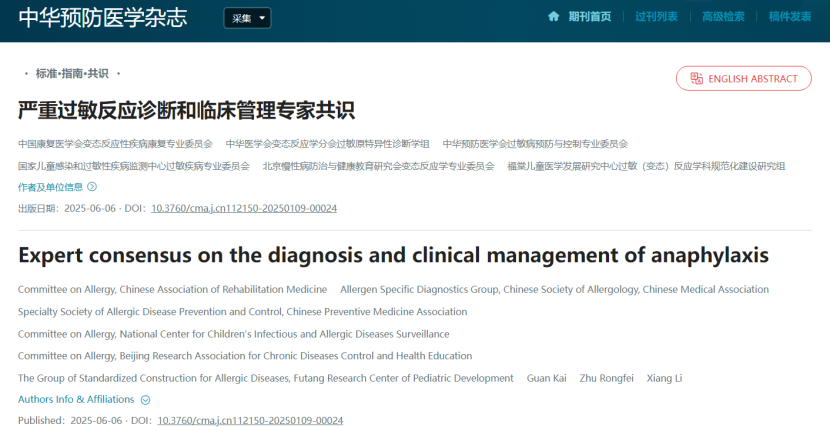This screenshot has height=431, width=831.
Task: Click 福棠儿童医学发展研究中心 affiliation text
Action: click(646, 166)
